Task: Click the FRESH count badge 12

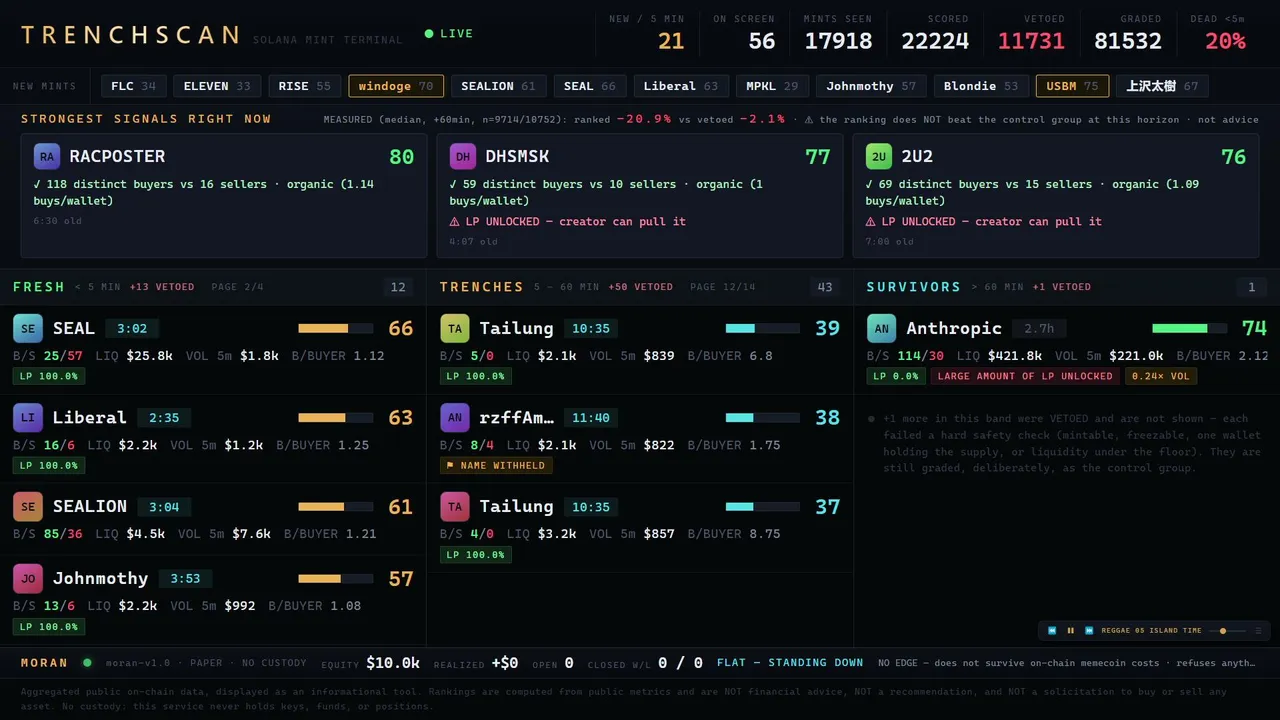Action: click(398, 287)
